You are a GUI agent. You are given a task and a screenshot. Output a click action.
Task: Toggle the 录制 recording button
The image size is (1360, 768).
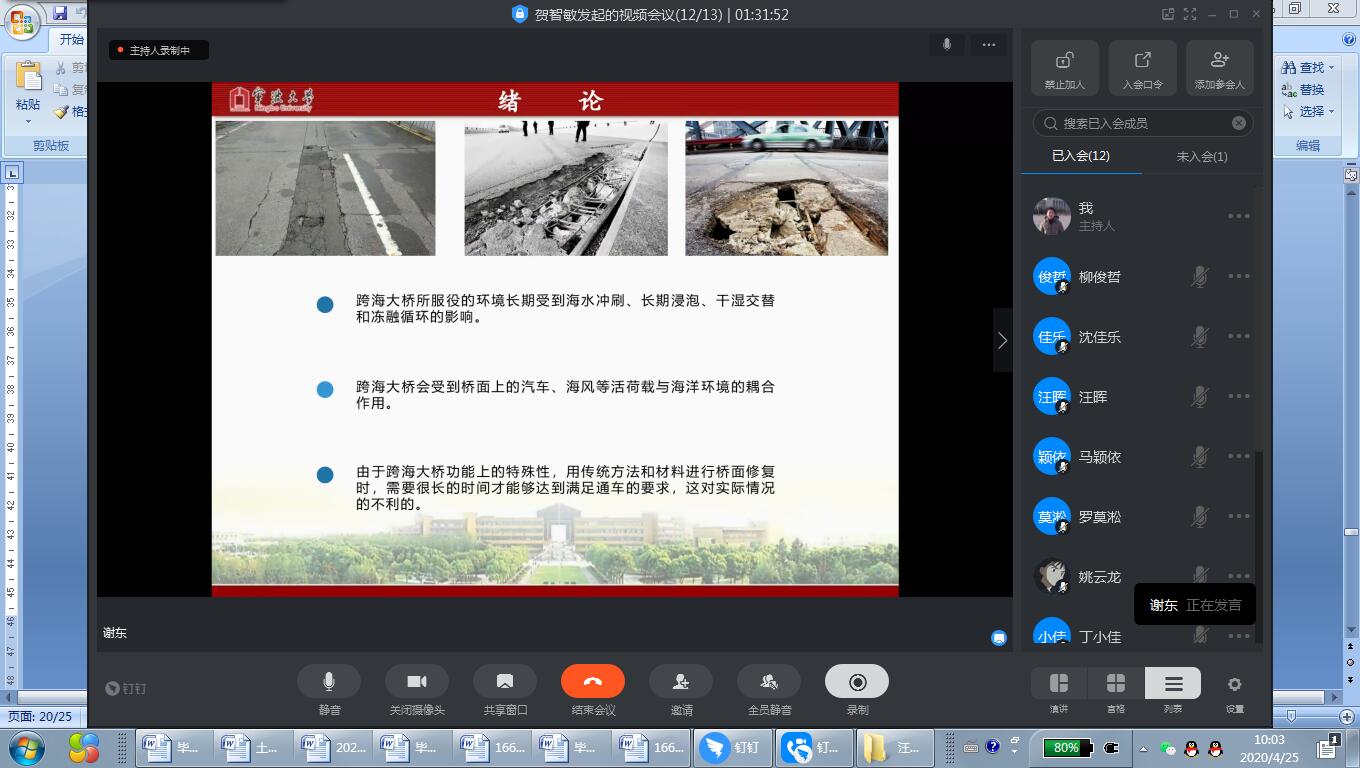click(x=857, y=682)
